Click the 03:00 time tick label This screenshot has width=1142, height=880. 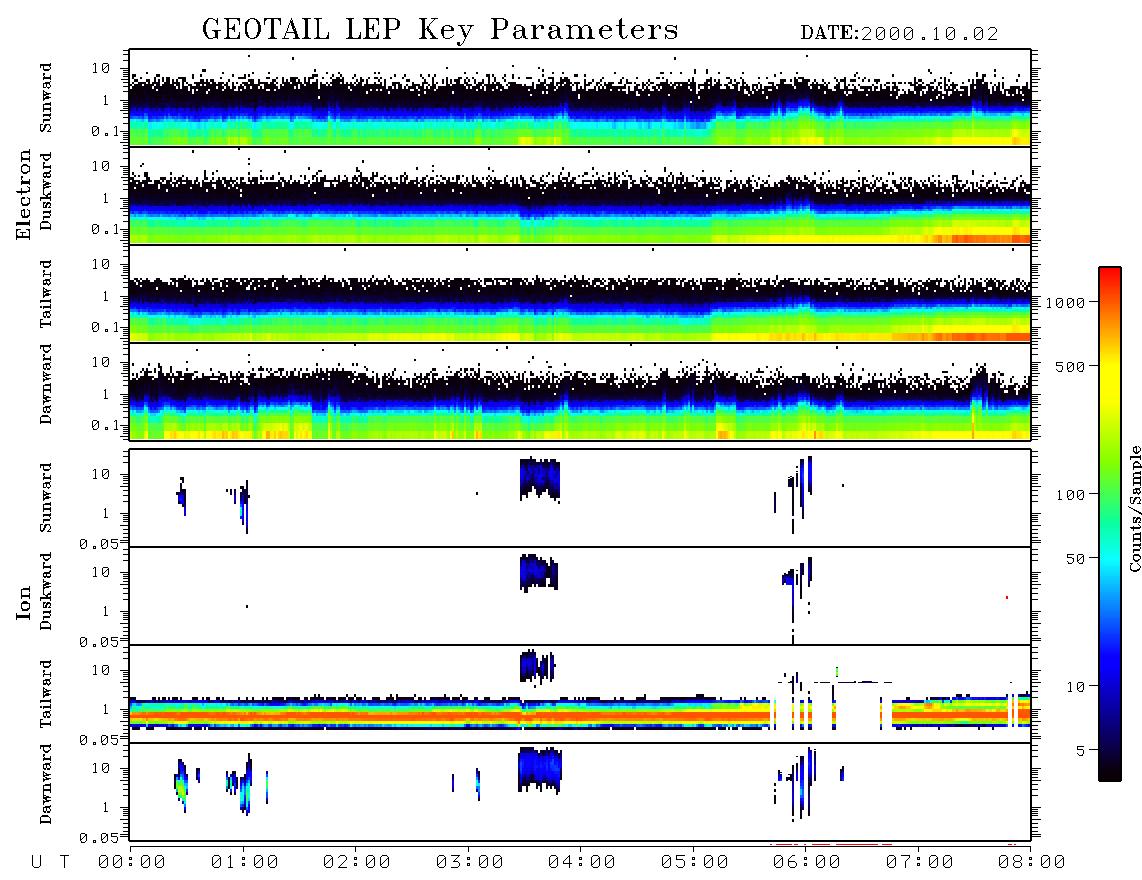(x=469, y=863)
